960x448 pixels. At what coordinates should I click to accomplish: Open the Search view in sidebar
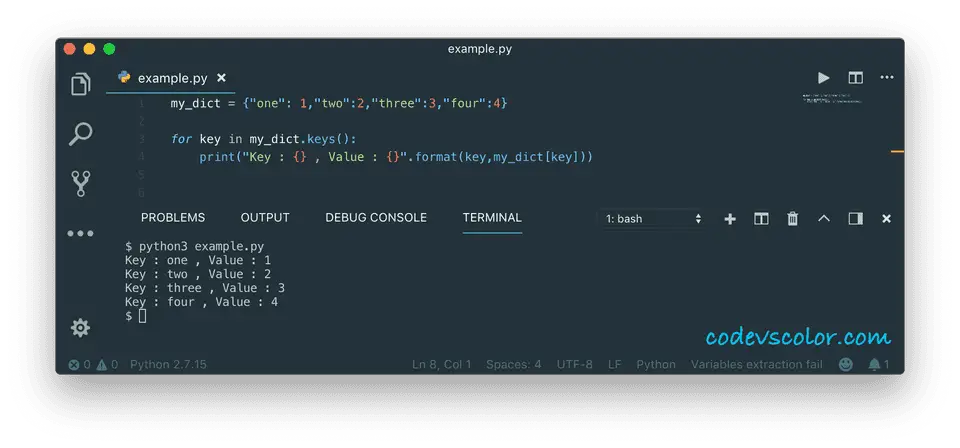(x=80, y=134)
